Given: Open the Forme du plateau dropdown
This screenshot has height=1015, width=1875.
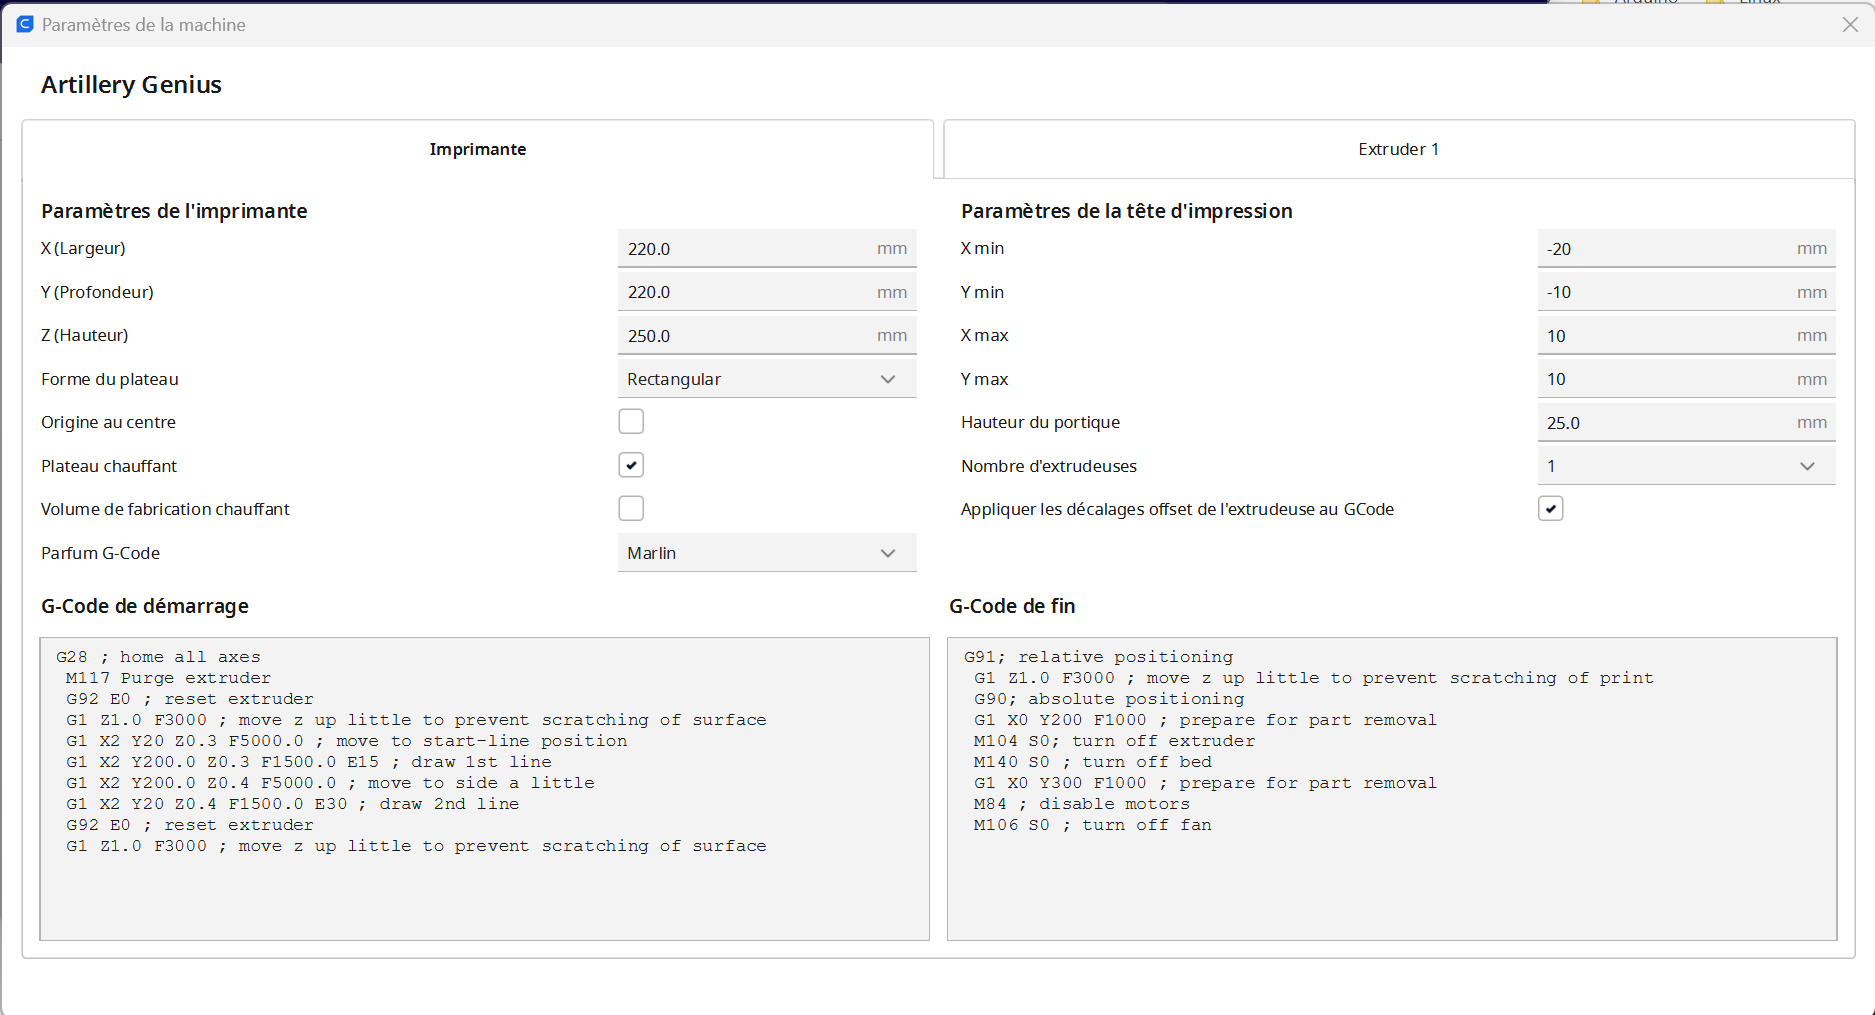Looking at the screenshot, I should coord(767,379).
